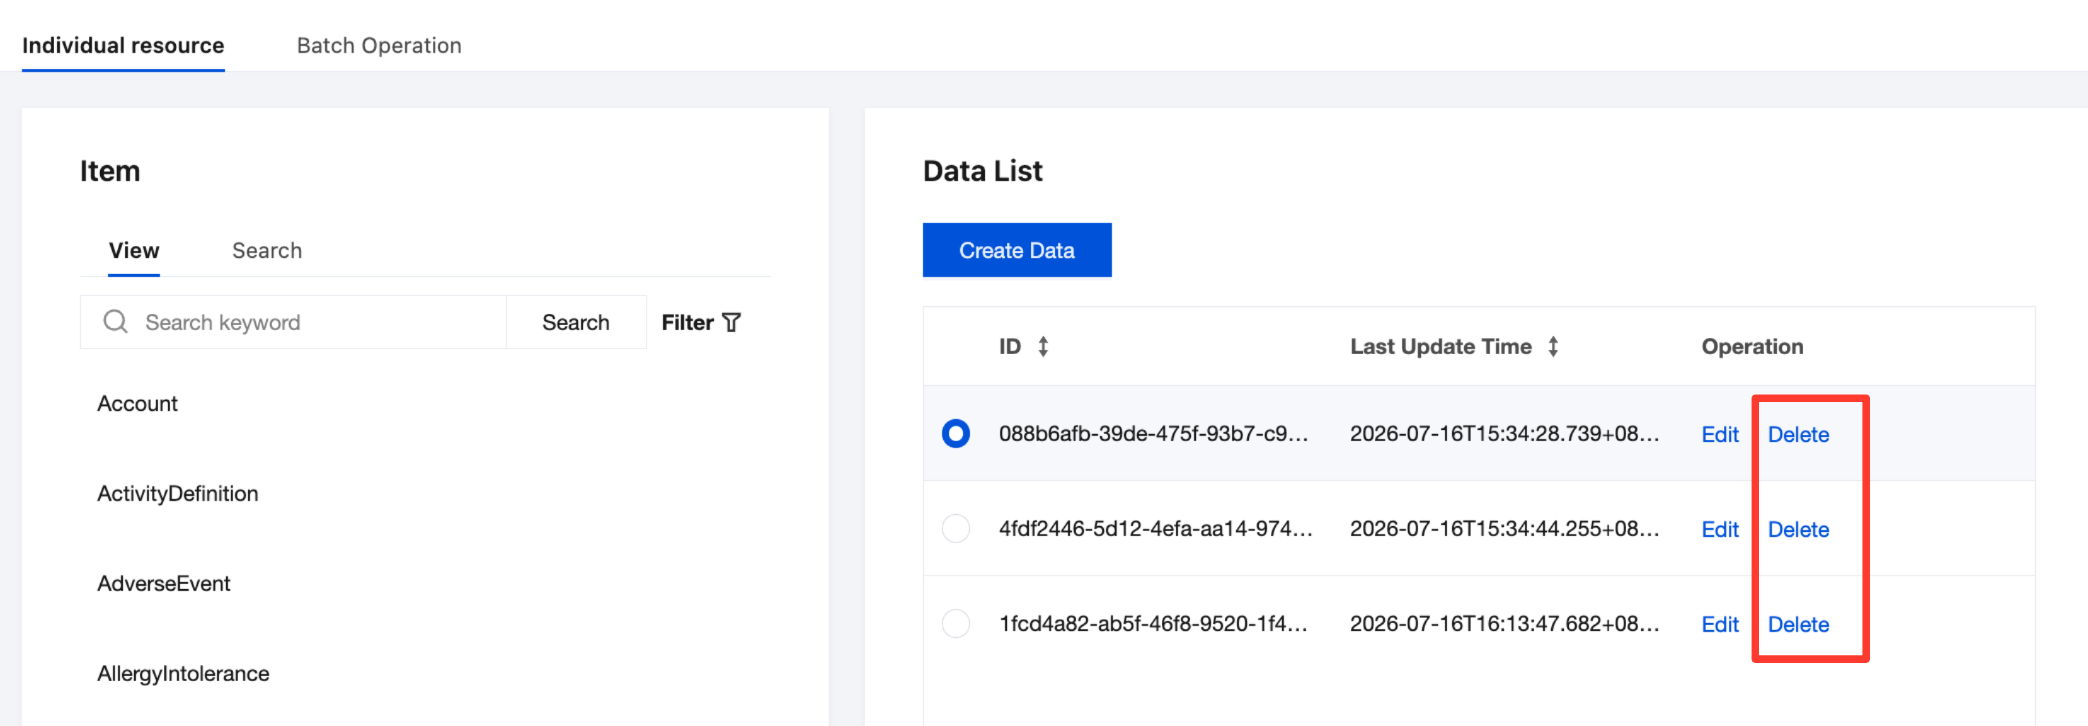The image size is (2088, 726).
Task: Click the filter funnel icon
Action: tap(731, 322)
